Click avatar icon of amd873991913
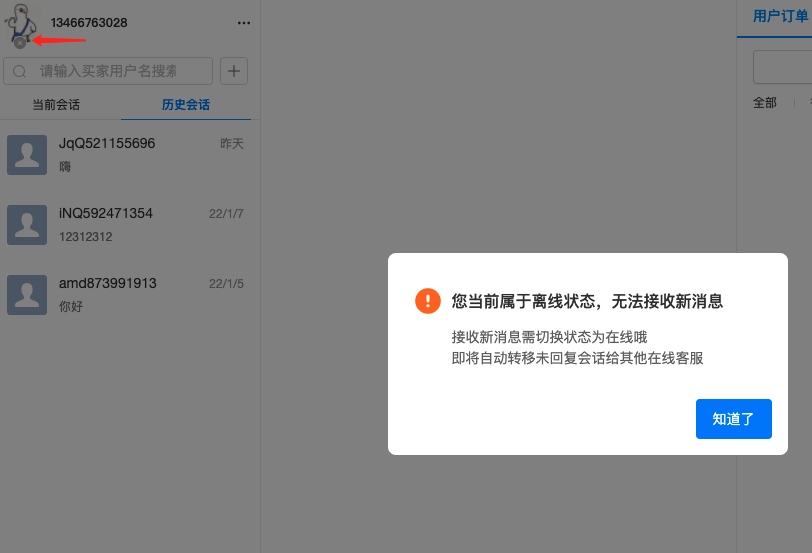812x553 pixels. point(27,295)
